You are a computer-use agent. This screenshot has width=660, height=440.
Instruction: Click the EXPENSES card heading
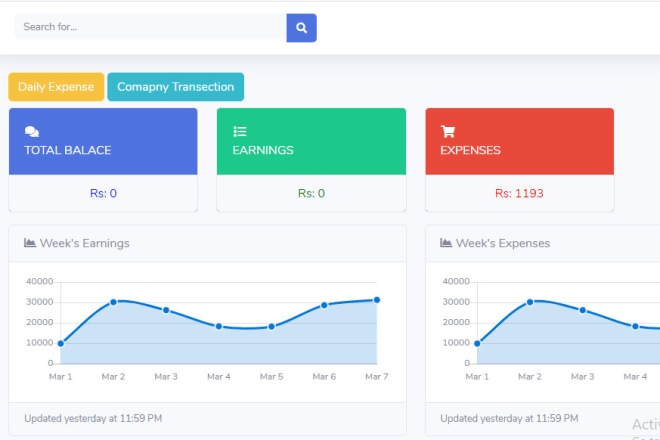pyautogui.click(x=471, y=150)
